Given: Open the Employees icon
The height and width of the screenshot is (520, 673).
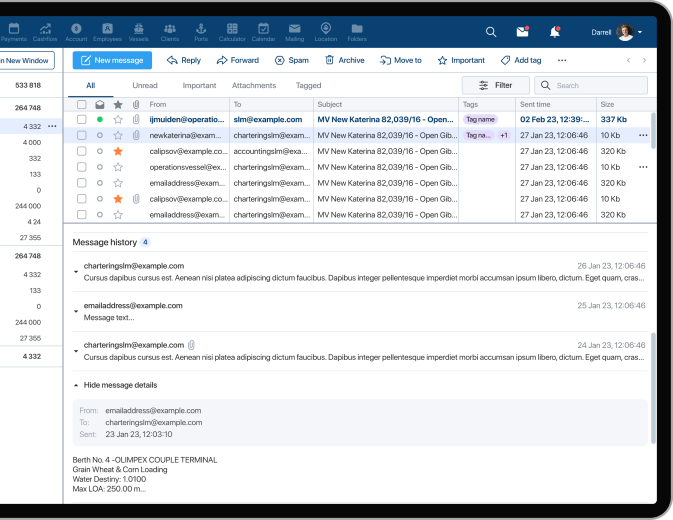Looking at the screenshot, I should [107, 29].
